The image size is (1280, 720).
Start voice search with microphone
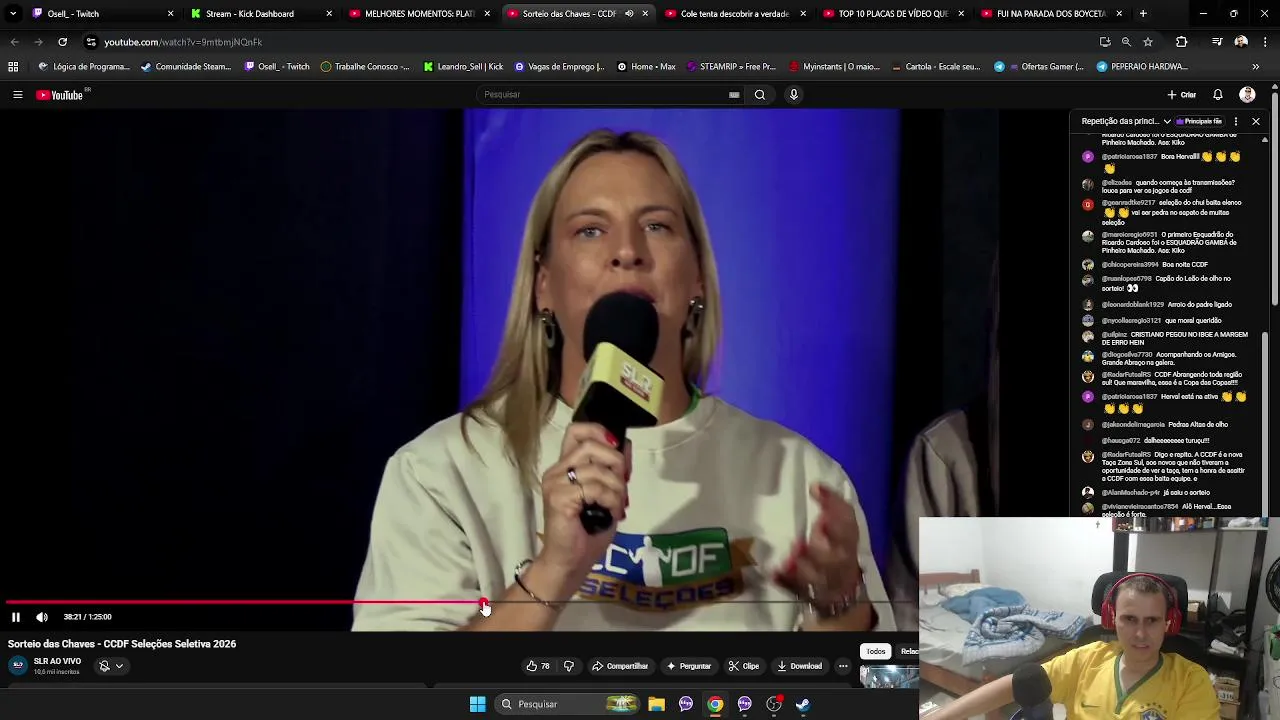tap(794, 95)
